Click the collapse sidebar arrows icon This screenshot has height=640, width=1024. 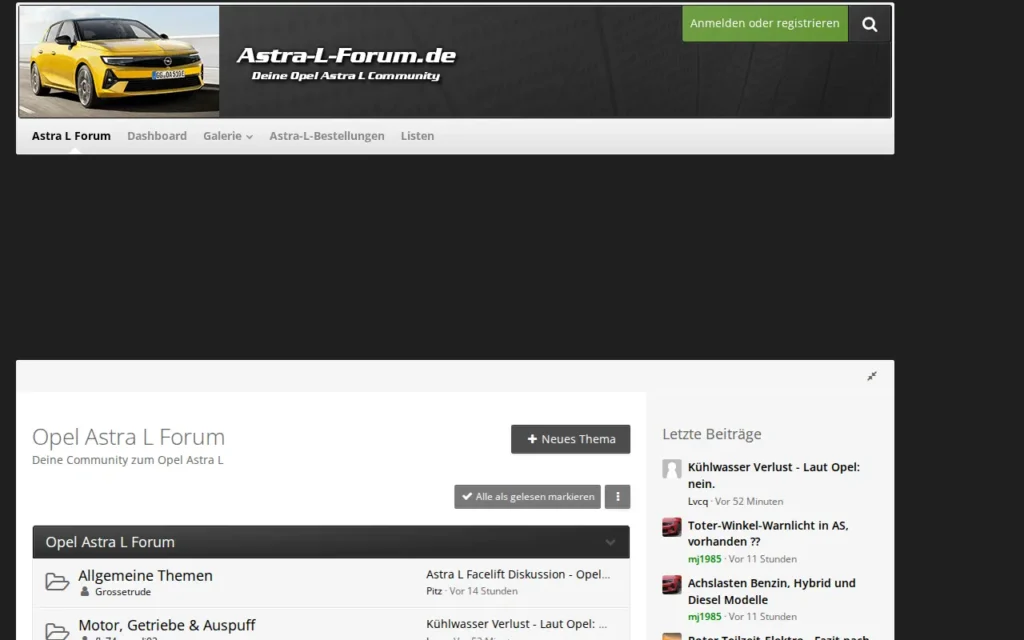[872, 376]
